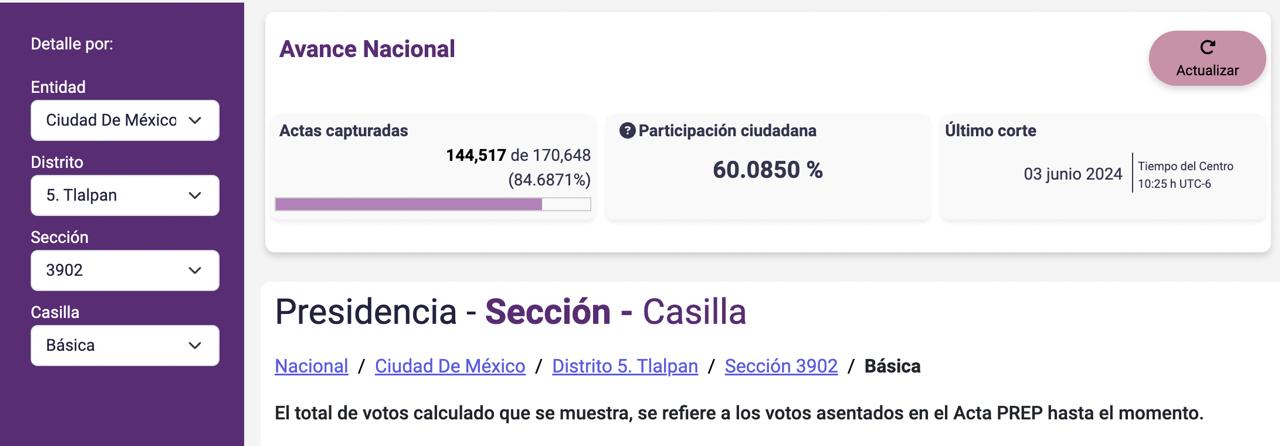
Task: Open the section 3902 dropdown
Action: 112,270
